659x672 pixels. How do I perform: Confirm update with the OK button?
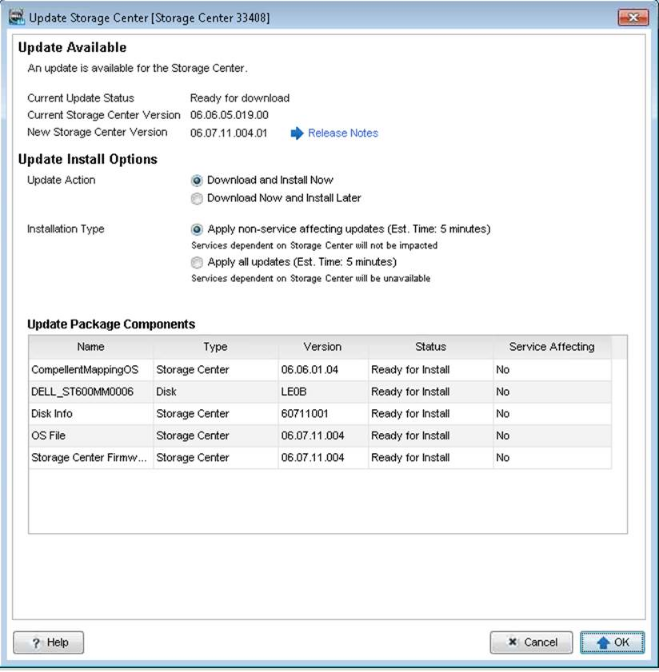point(612,642)
